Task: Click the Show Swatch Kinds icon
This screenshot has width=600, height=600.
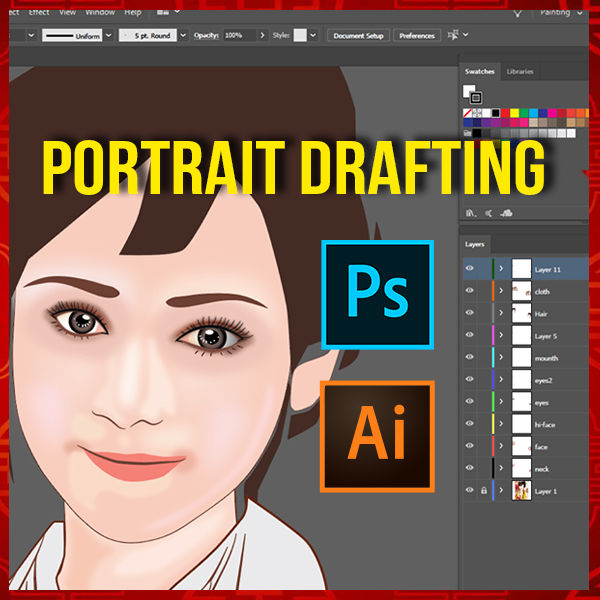Action: 489,213
